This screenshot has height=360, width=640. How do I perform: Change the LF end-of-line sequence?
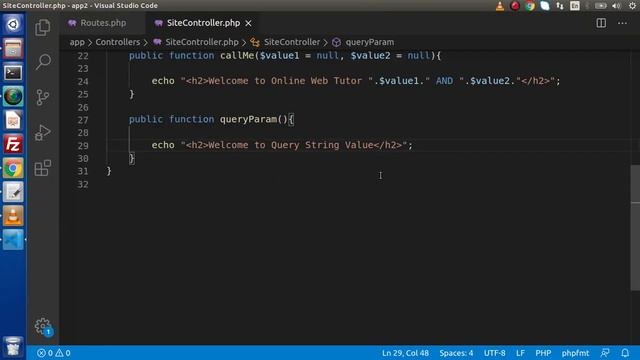click(520, 353)
